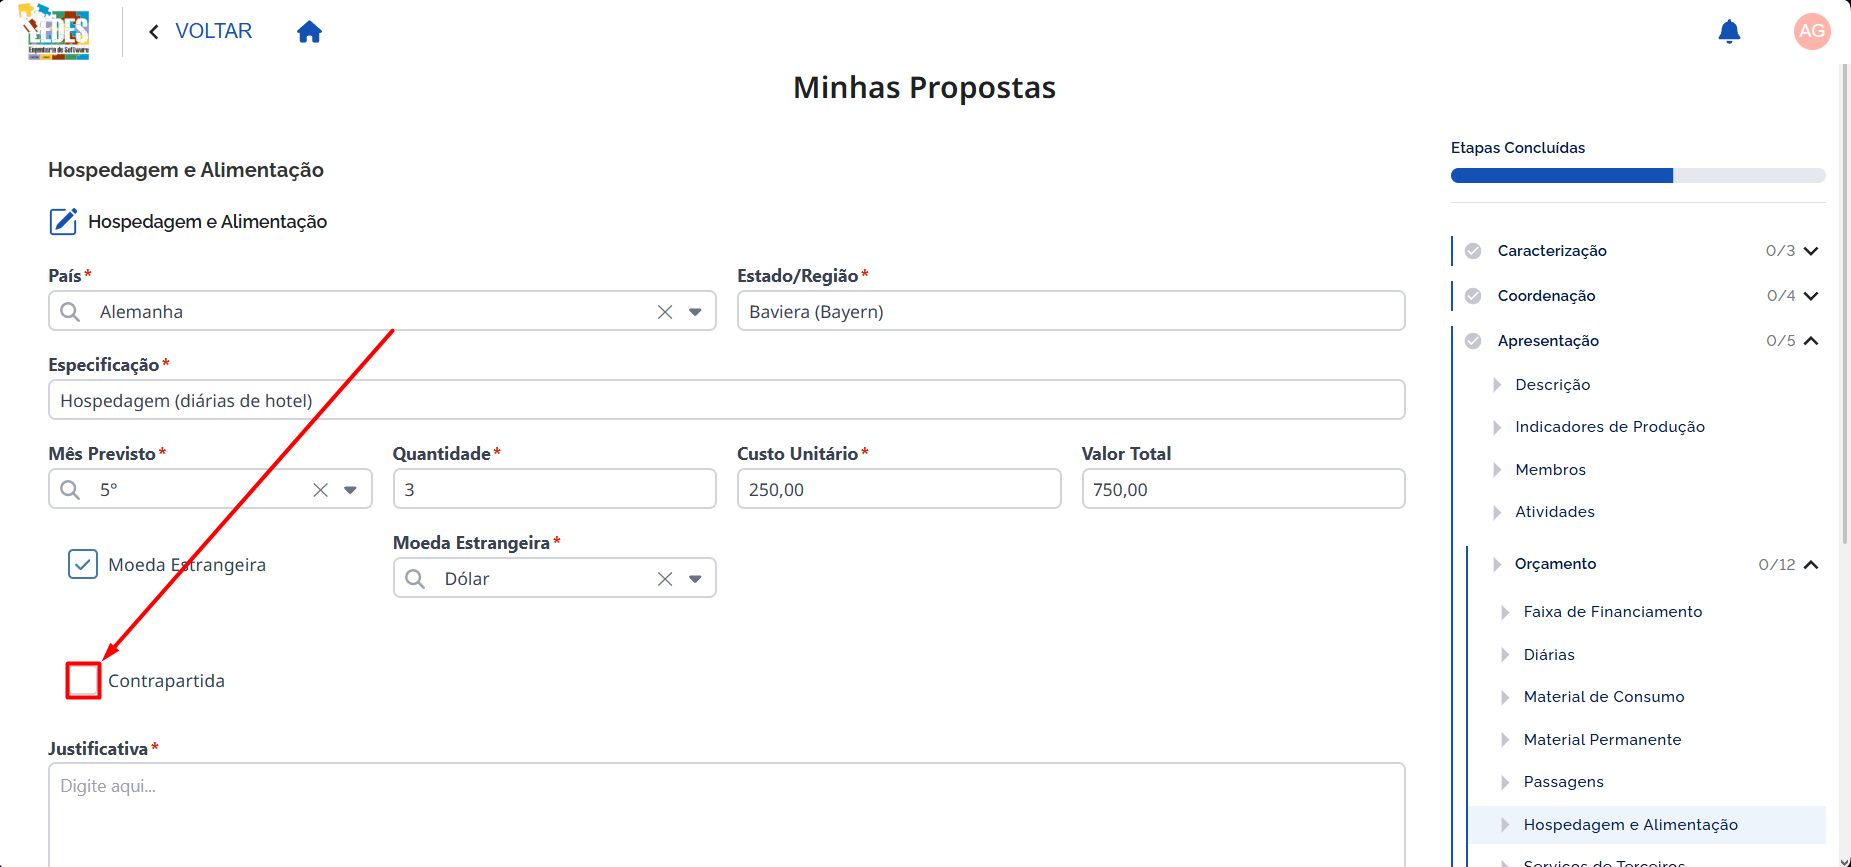The width and height of the screenshot is (1851, 867).
Task: Clear the Alemanha country selection
Action: tap(665, 312)
